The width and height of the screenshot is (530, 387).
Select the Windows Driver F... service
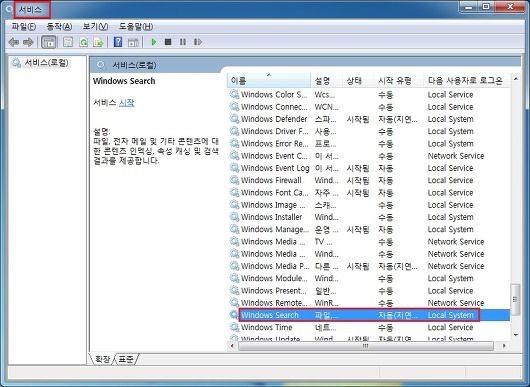click(274, 131)
